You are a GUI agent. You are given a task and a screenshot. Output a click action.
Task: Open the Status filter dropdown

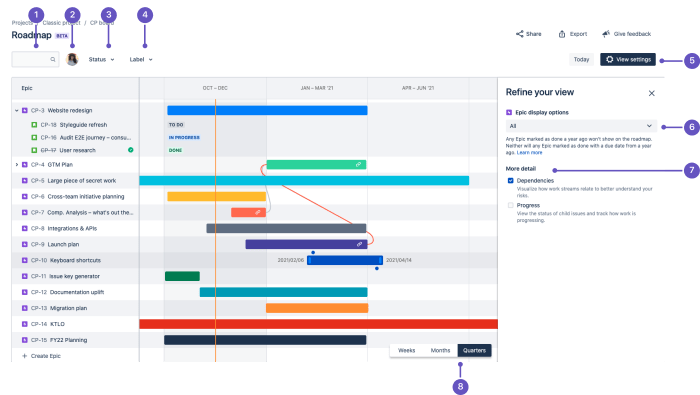click(101, 59)
